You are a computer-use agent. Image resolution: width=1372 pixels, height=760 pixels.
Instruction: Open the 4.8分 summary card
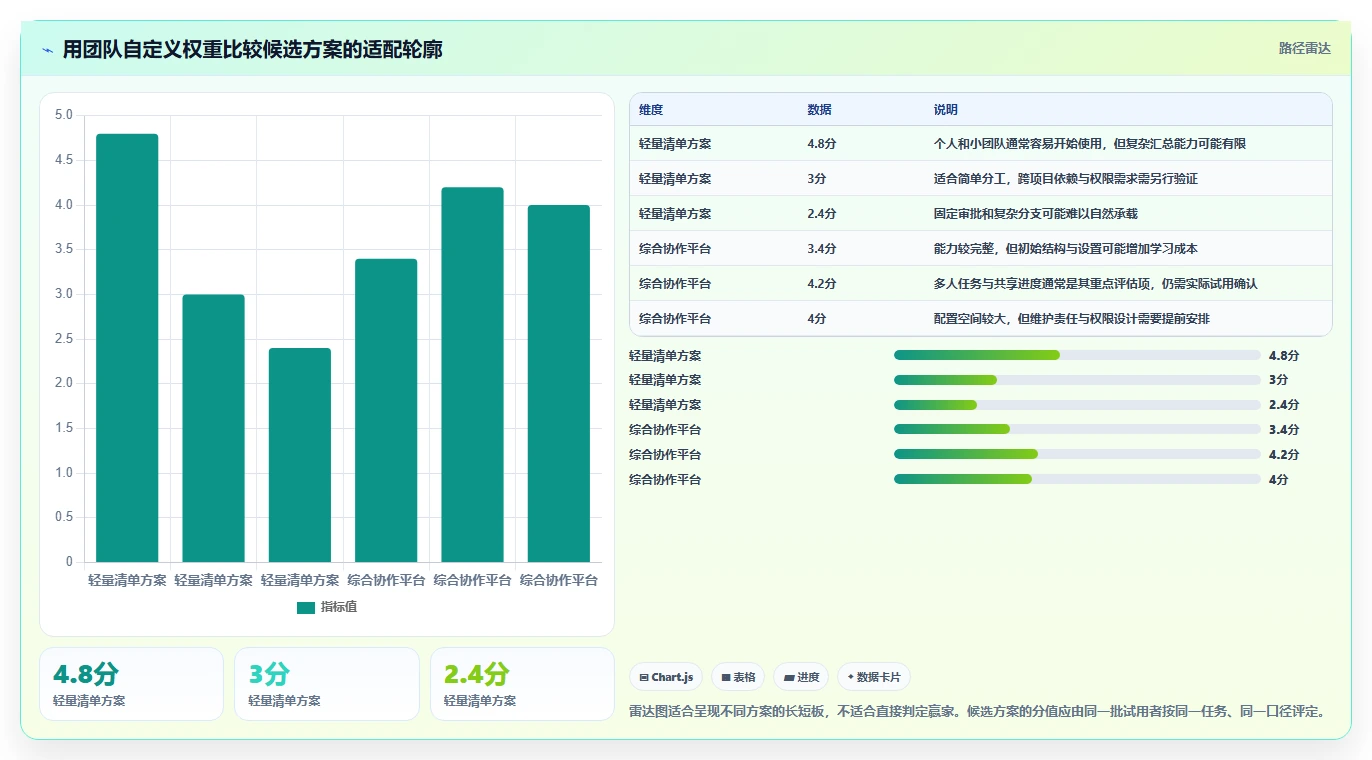click(131, 684)
